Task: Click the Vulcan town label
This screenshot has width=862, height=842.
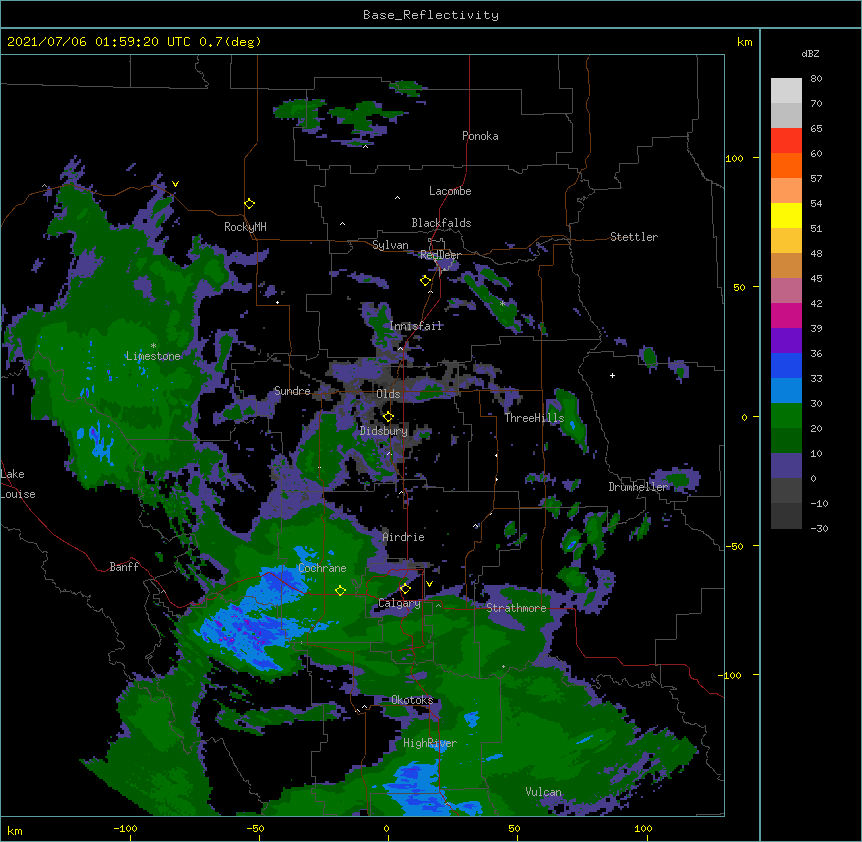Action: coord(543,792)
